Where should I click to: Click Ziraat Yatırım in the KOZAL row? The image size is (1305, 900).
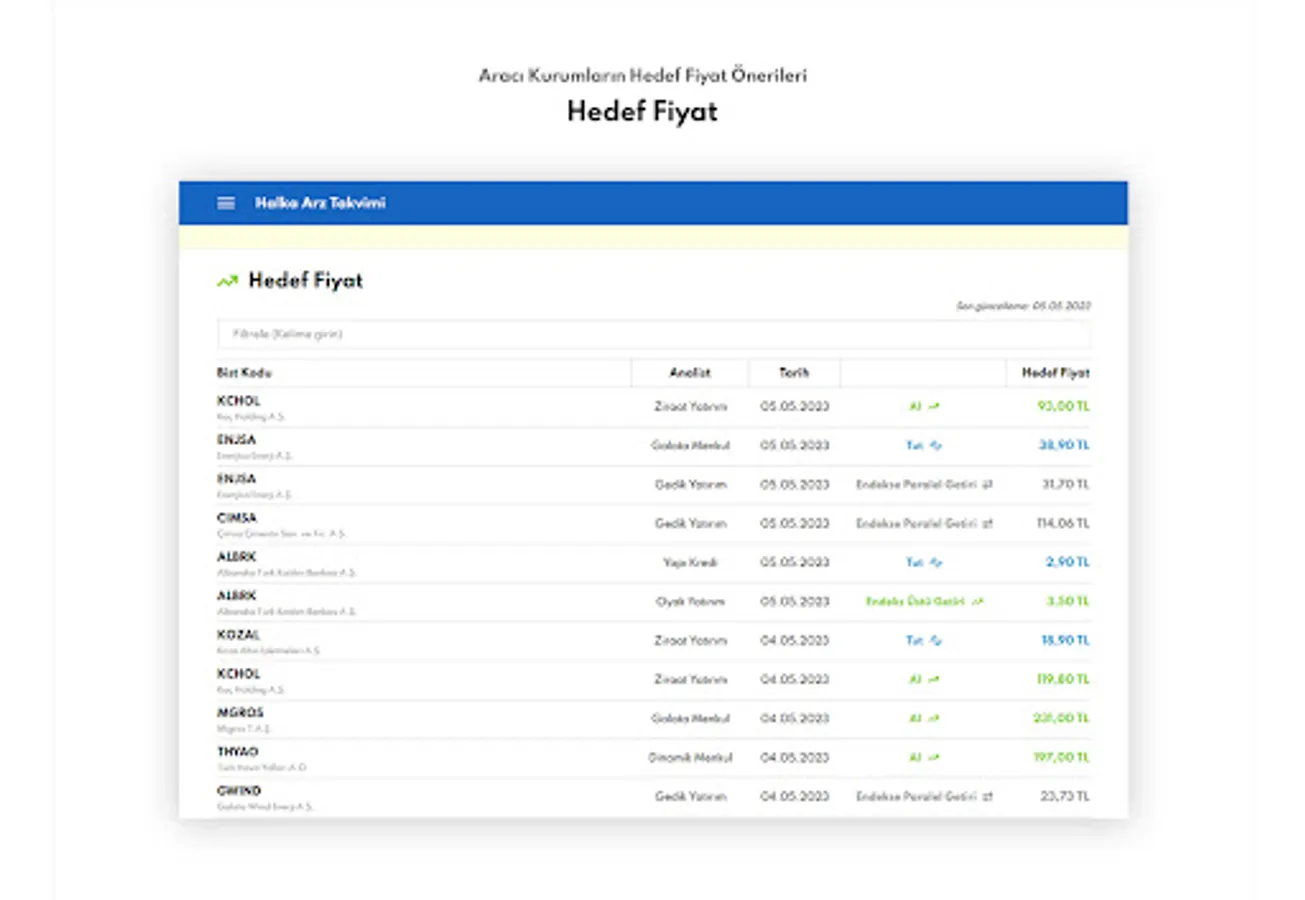click(x=690, y=641)
